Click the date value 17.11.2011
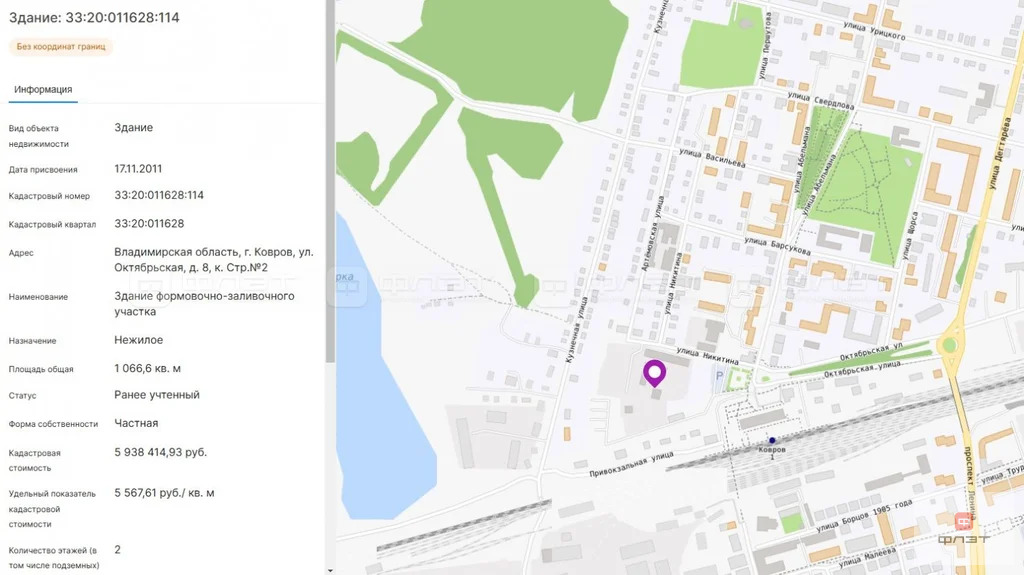The image size is (1024, 575). (138, 168)
